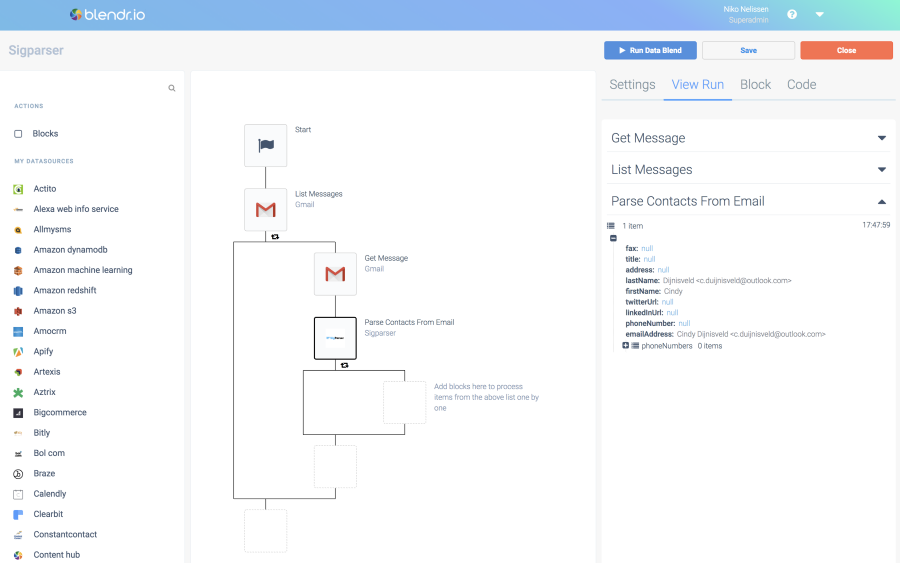Click the orange Close button
The image size is (900, 563).
(847, 51)
